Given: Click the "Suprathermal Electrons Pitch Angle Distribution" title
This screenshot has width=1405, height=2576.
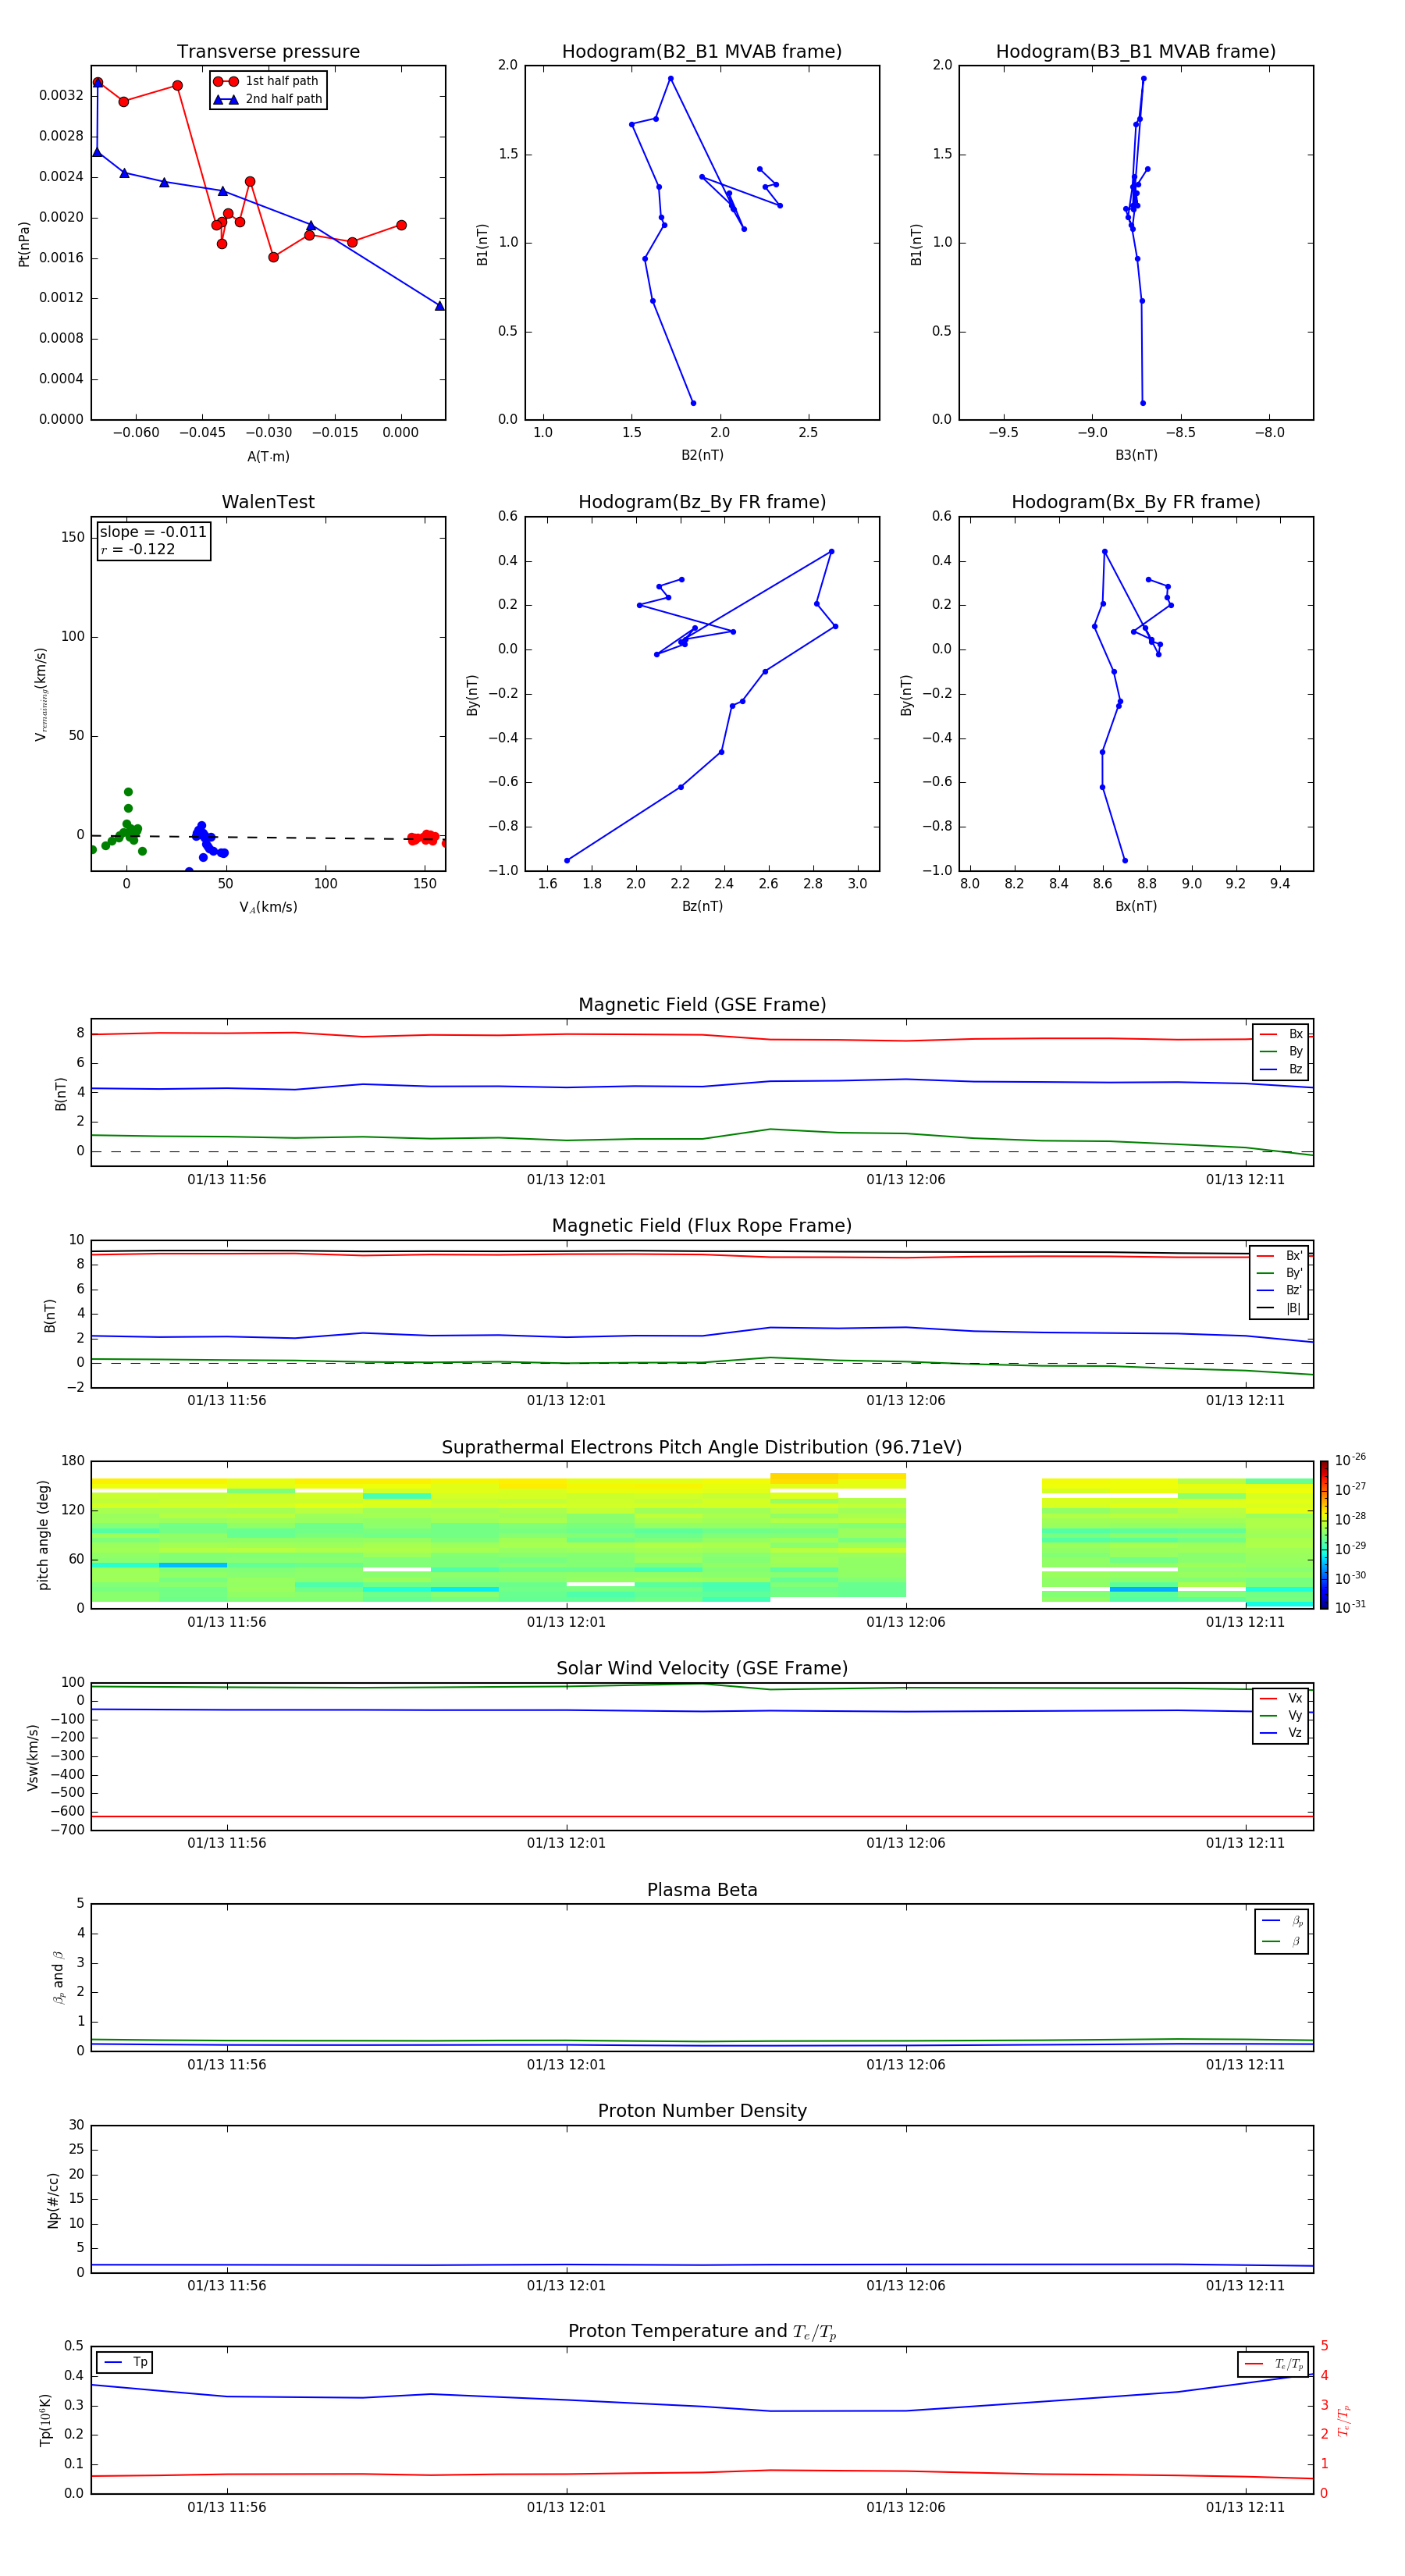Looking at the screenshot, I should [702, 1448].
